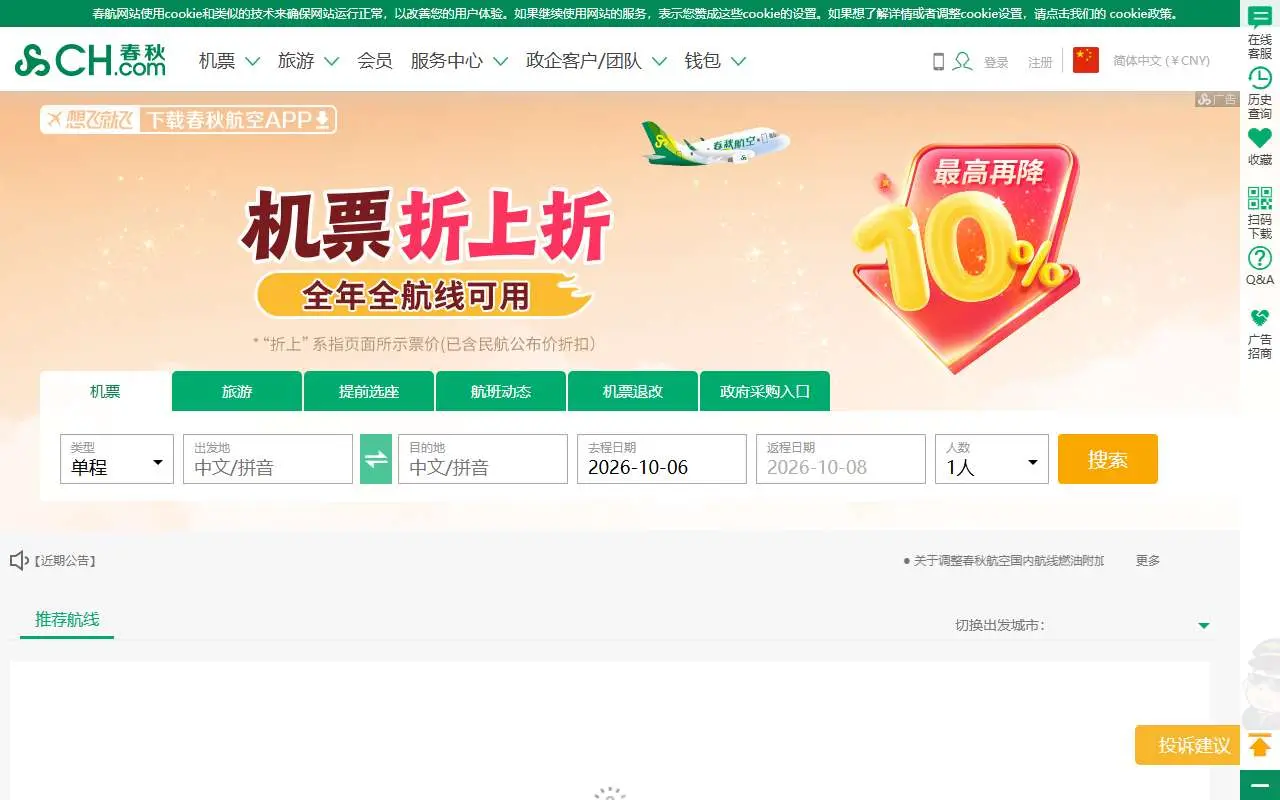Open the 政府采购入口 tab
The width and height of the screenshot is (1280, 800).
(x=765, y=391)
